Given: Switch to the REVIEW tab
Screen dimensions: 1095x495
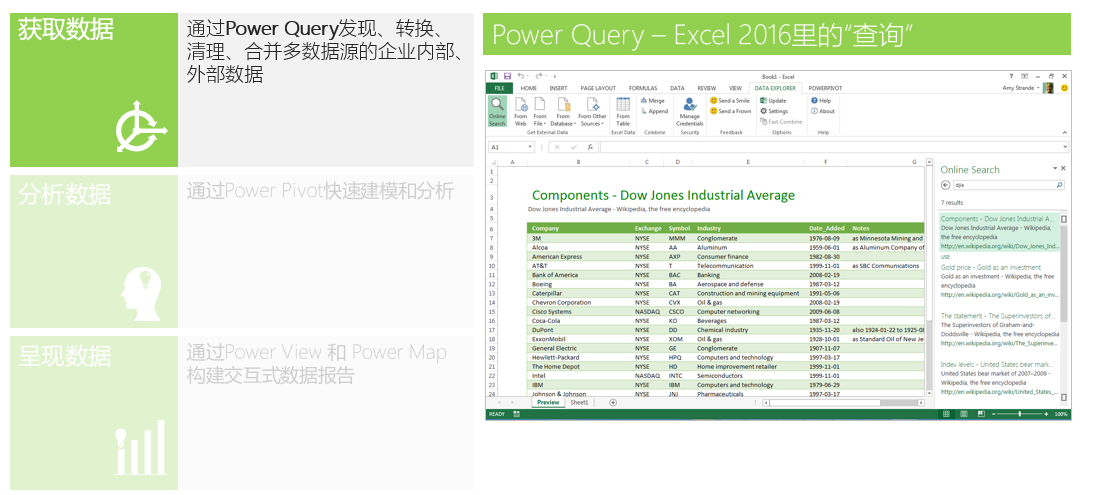Looking at the screenshot, I should (707, 89).
